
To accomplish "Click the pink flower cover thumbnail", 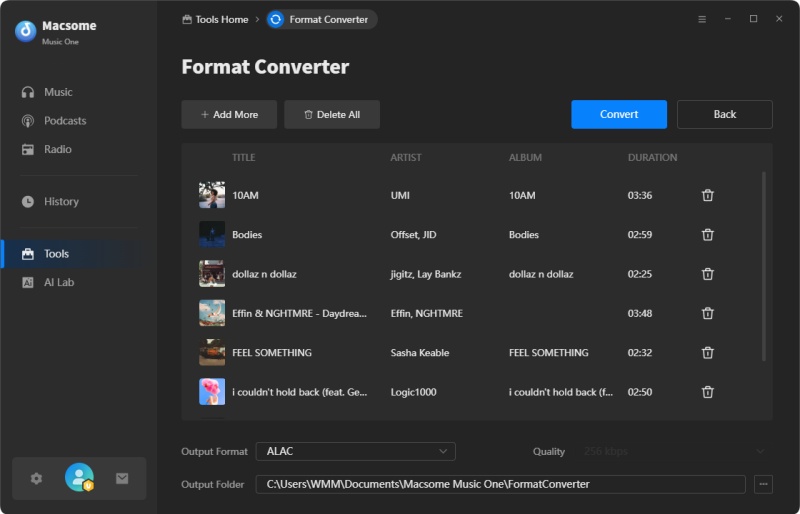I will coord(212,391).
